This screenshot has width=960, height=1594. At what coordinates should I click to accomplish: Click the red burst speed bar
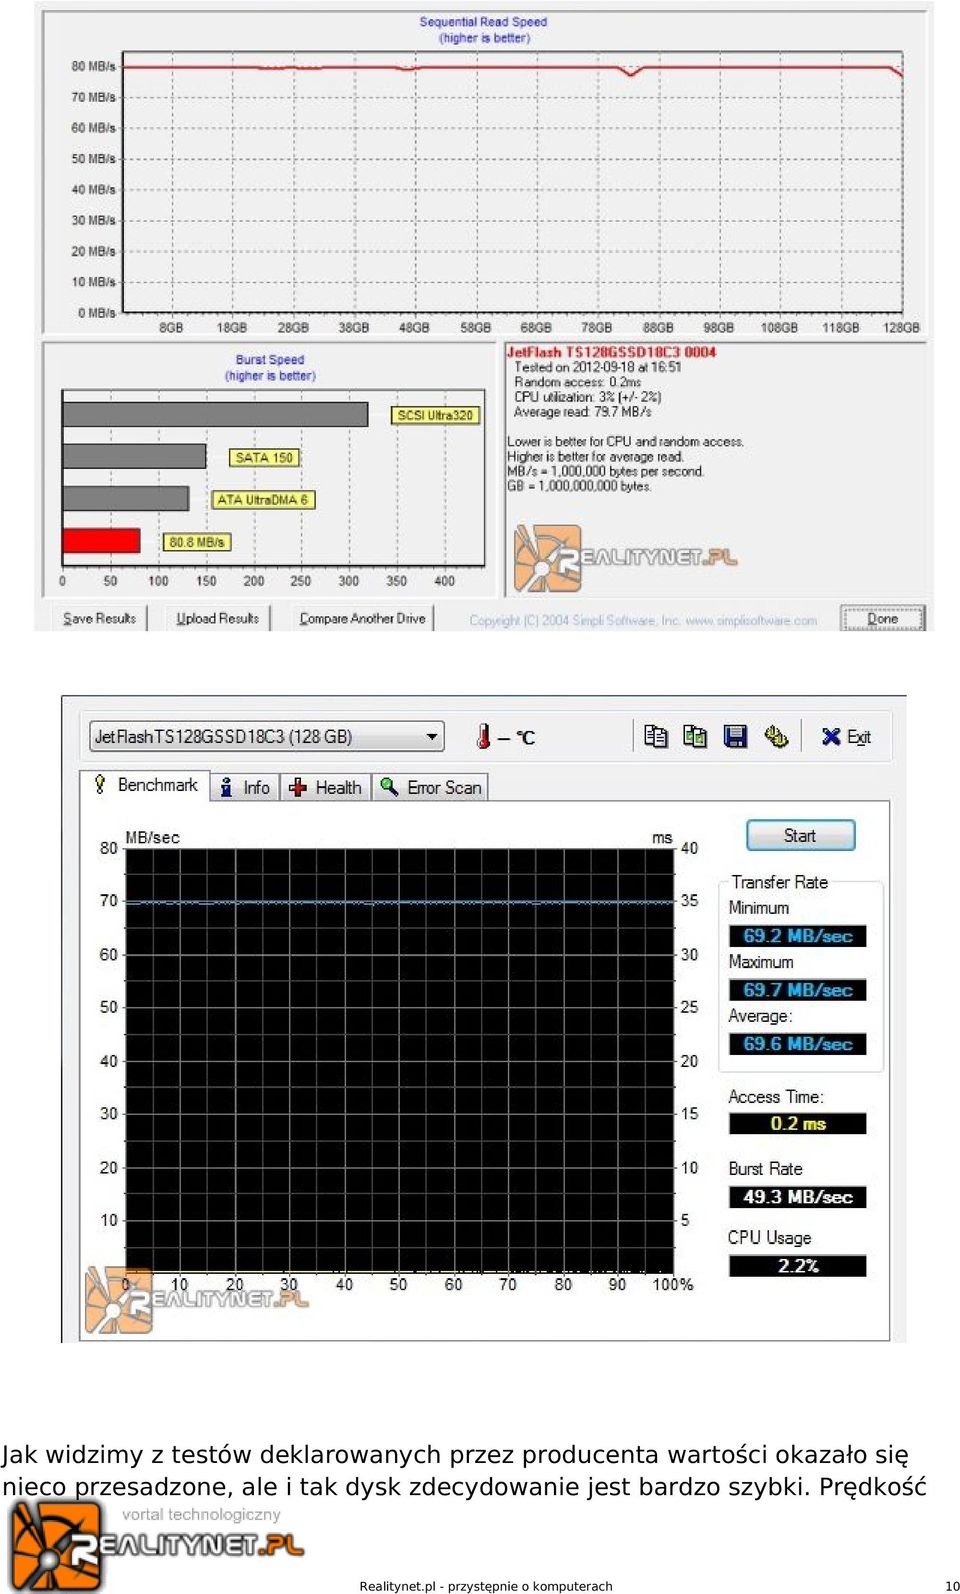tap(101, 540)
